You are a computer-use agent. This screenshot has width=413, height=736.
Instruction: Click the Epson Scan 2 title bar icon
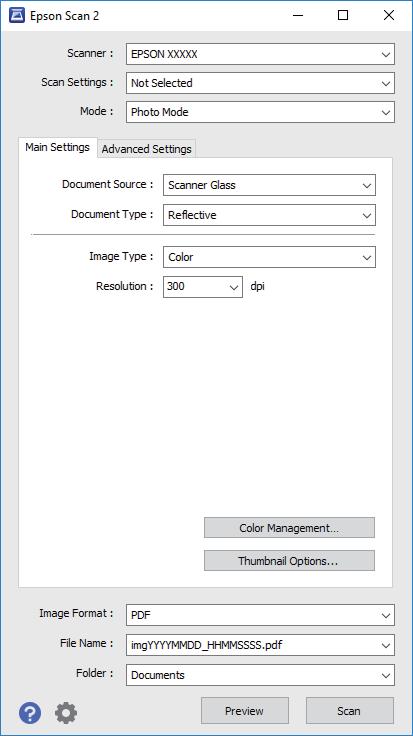click(16, 16)
